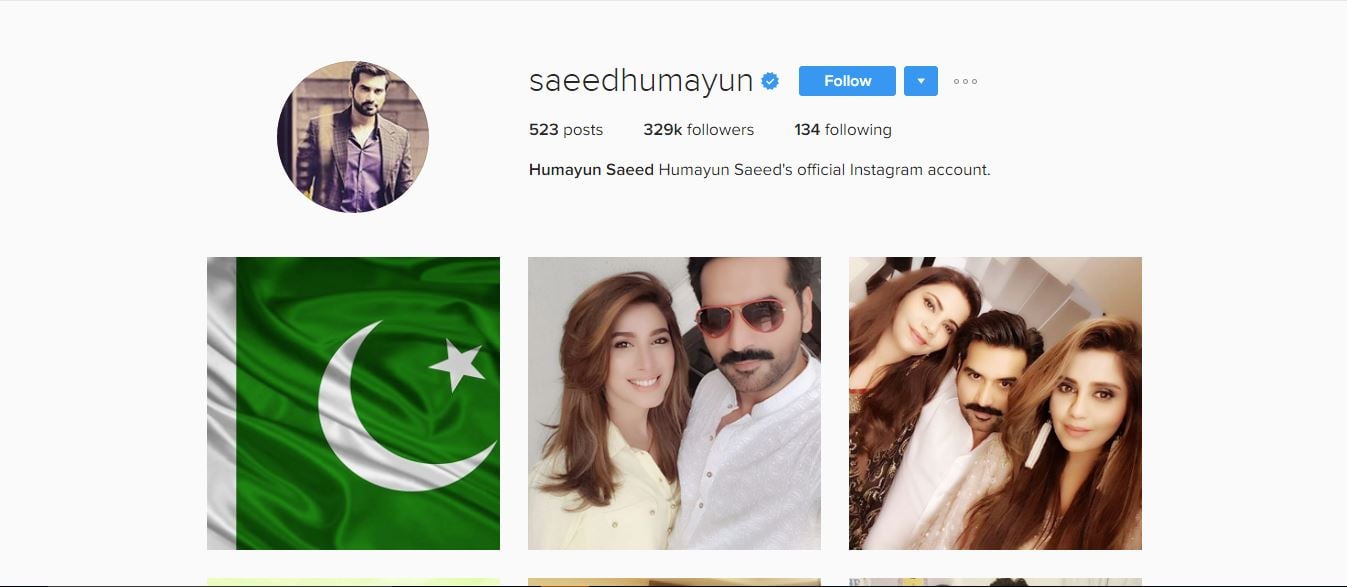Screen dimensions: 1347x587
Task: Open partially visible middle bottom post
Action: coord(674,582)
